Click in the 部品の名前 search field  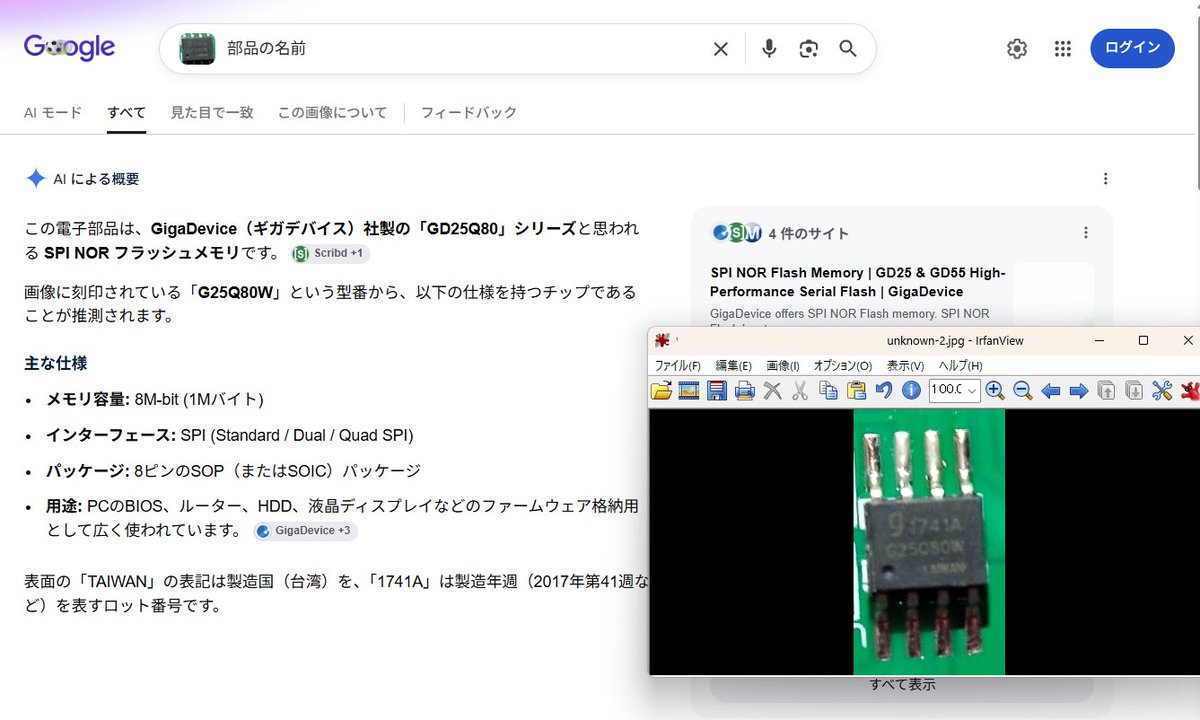460,49
